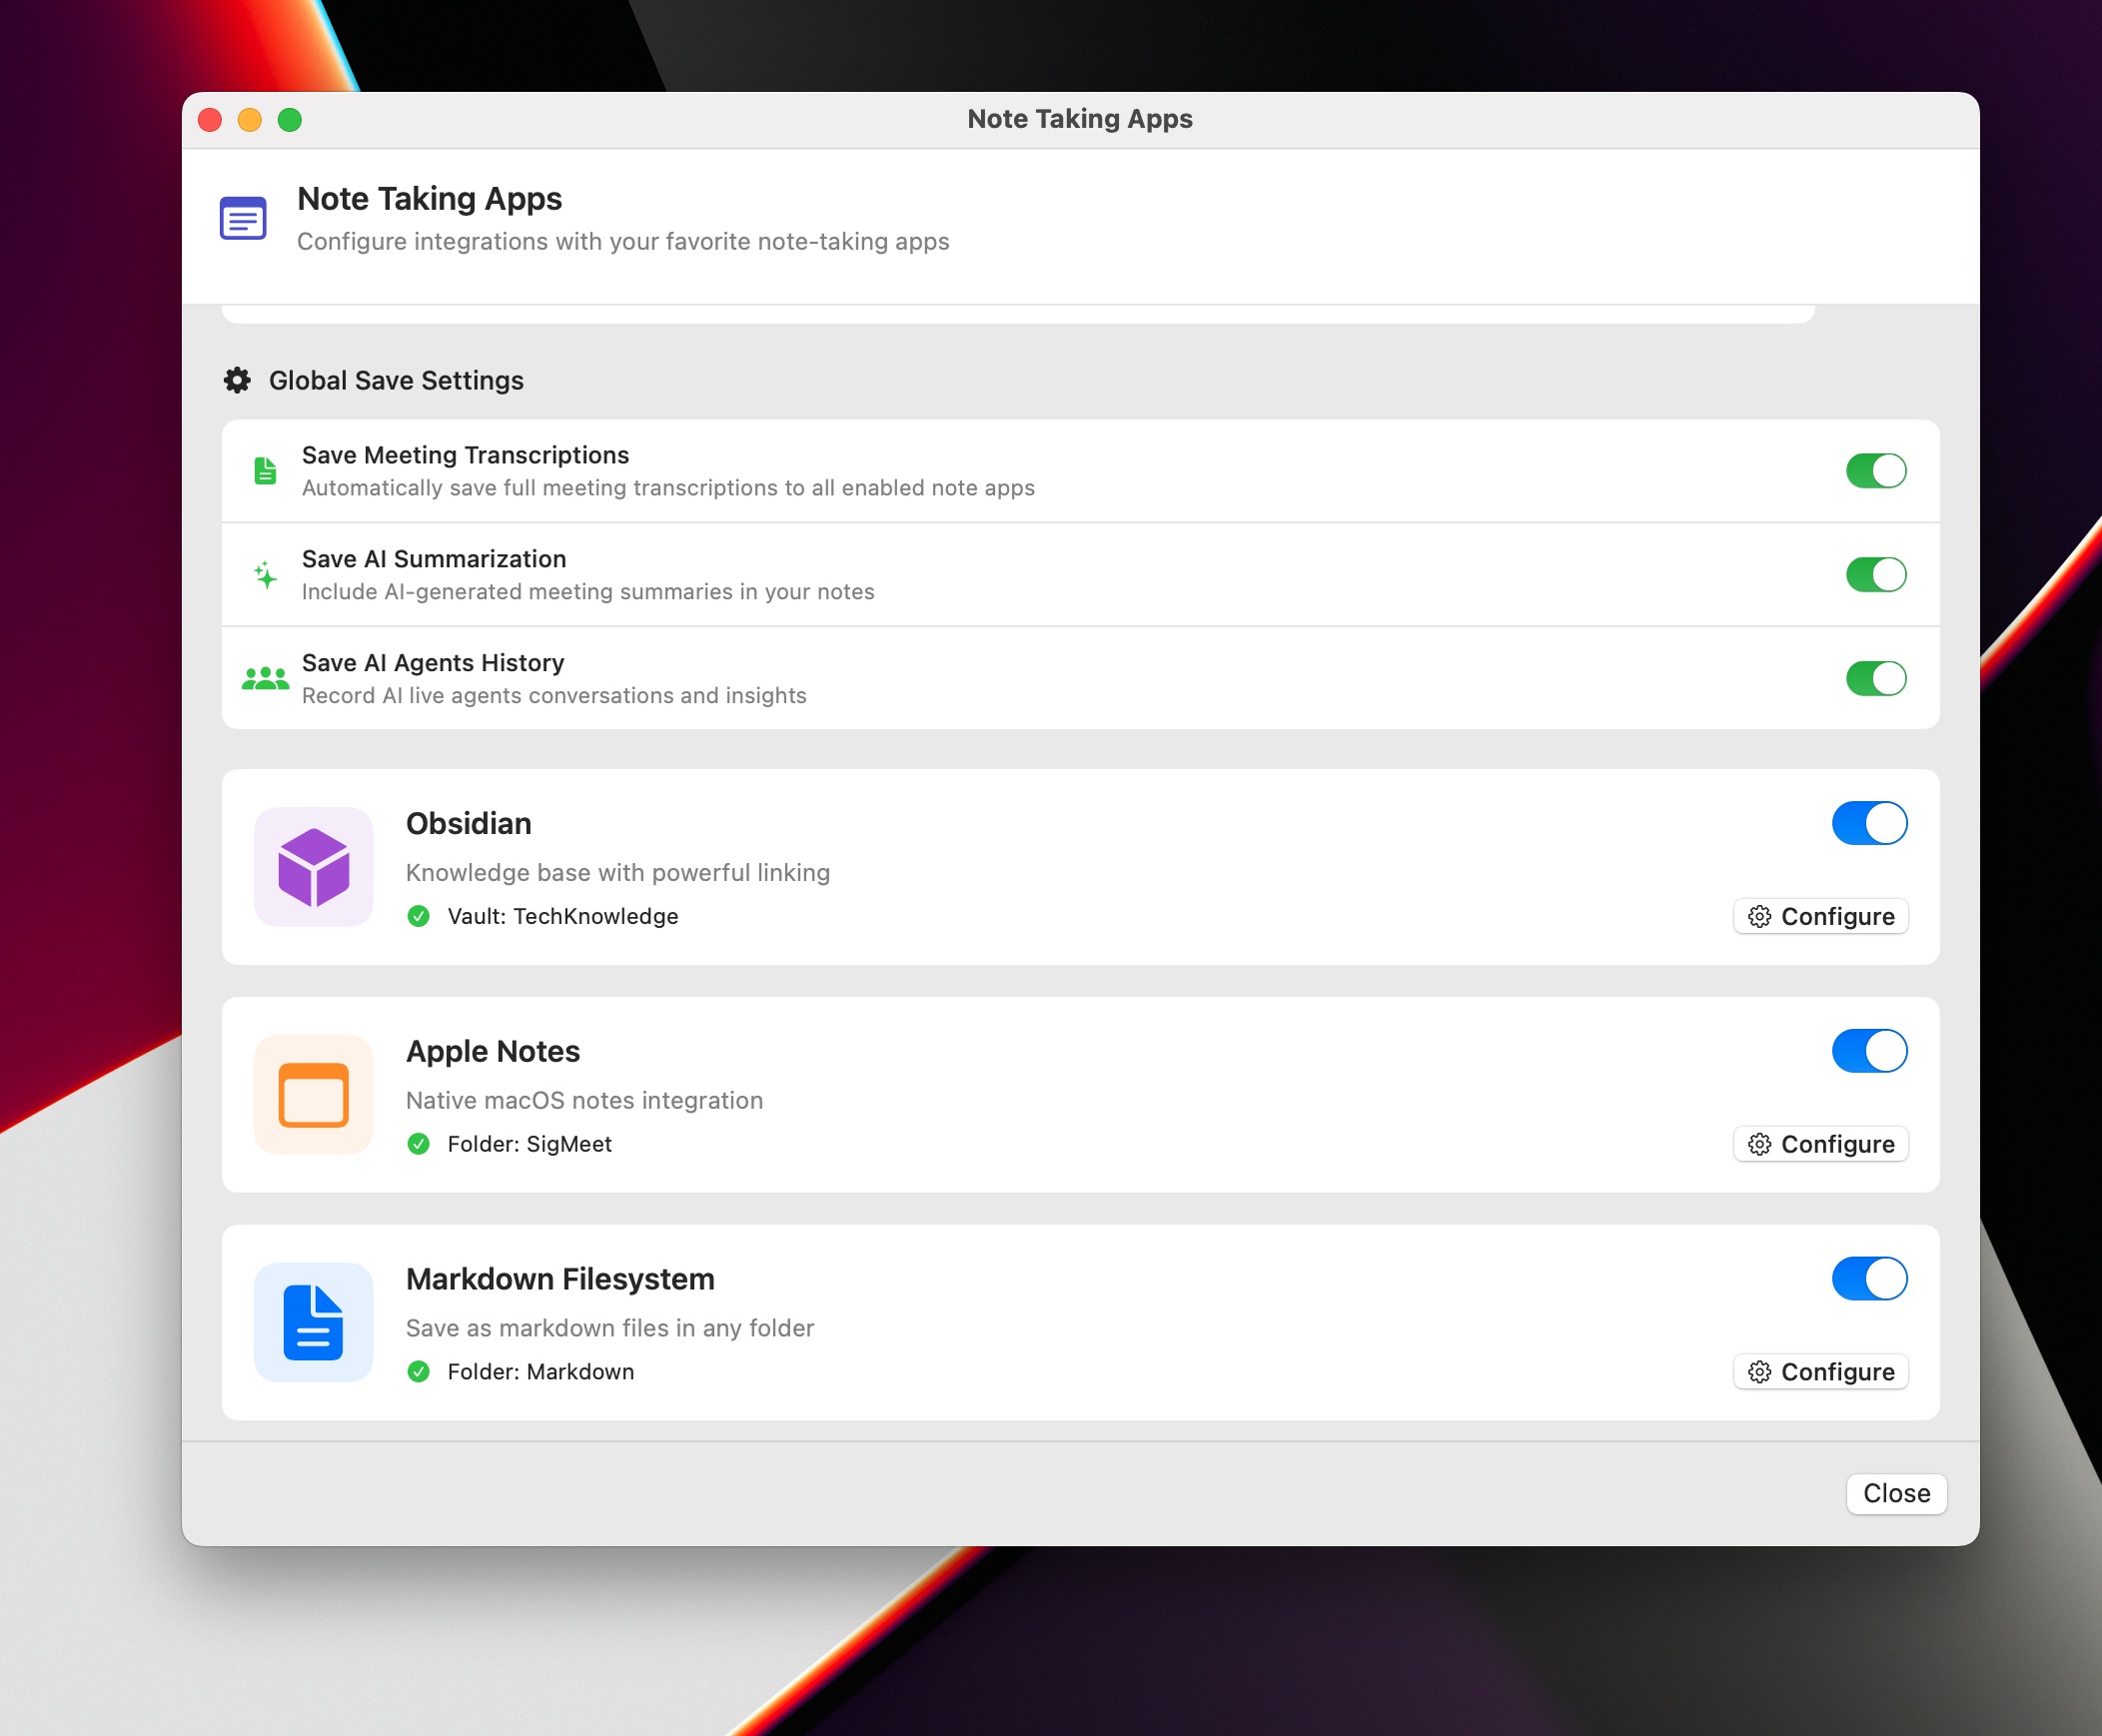Click the Markdown Filesystem file icon

coord(313,1322)
